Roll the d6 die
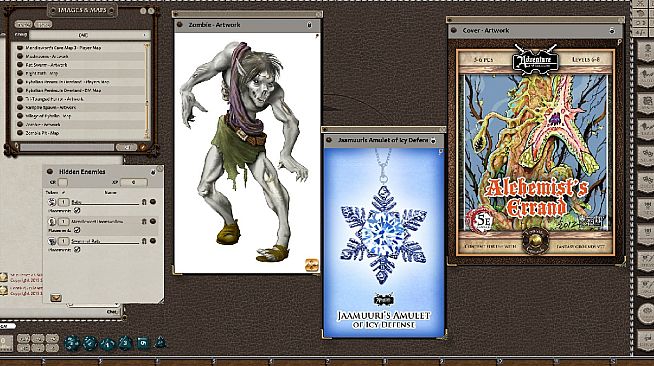The width and height of the screenshot is (654, 366). (143, 343)
